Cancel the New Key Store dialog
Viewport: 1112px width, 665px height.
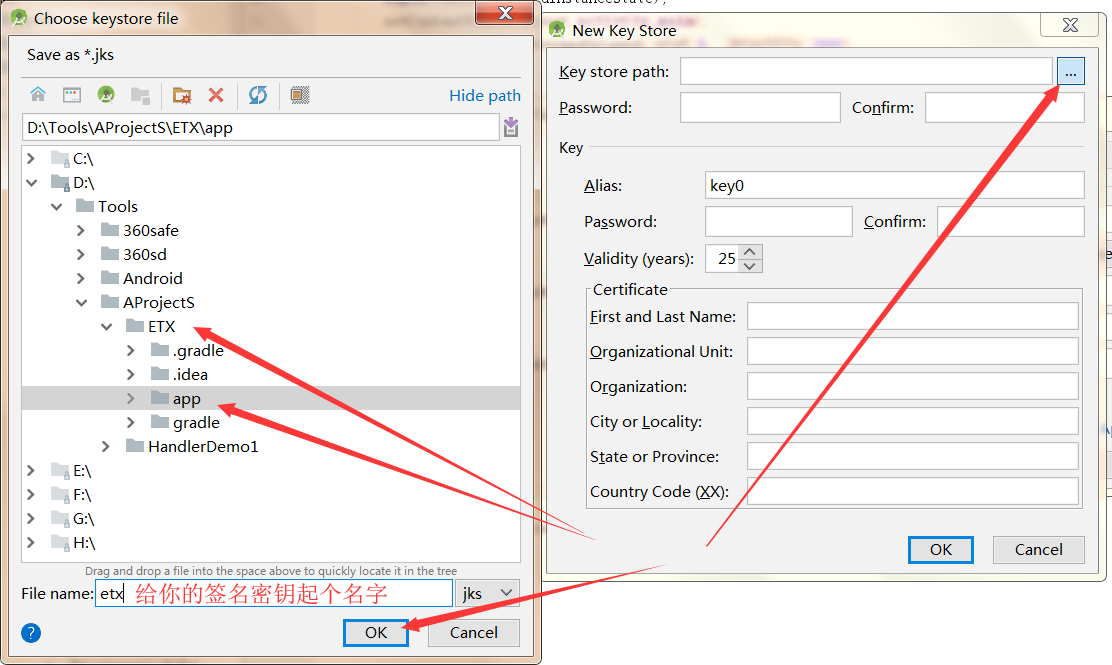point(1038,549)
